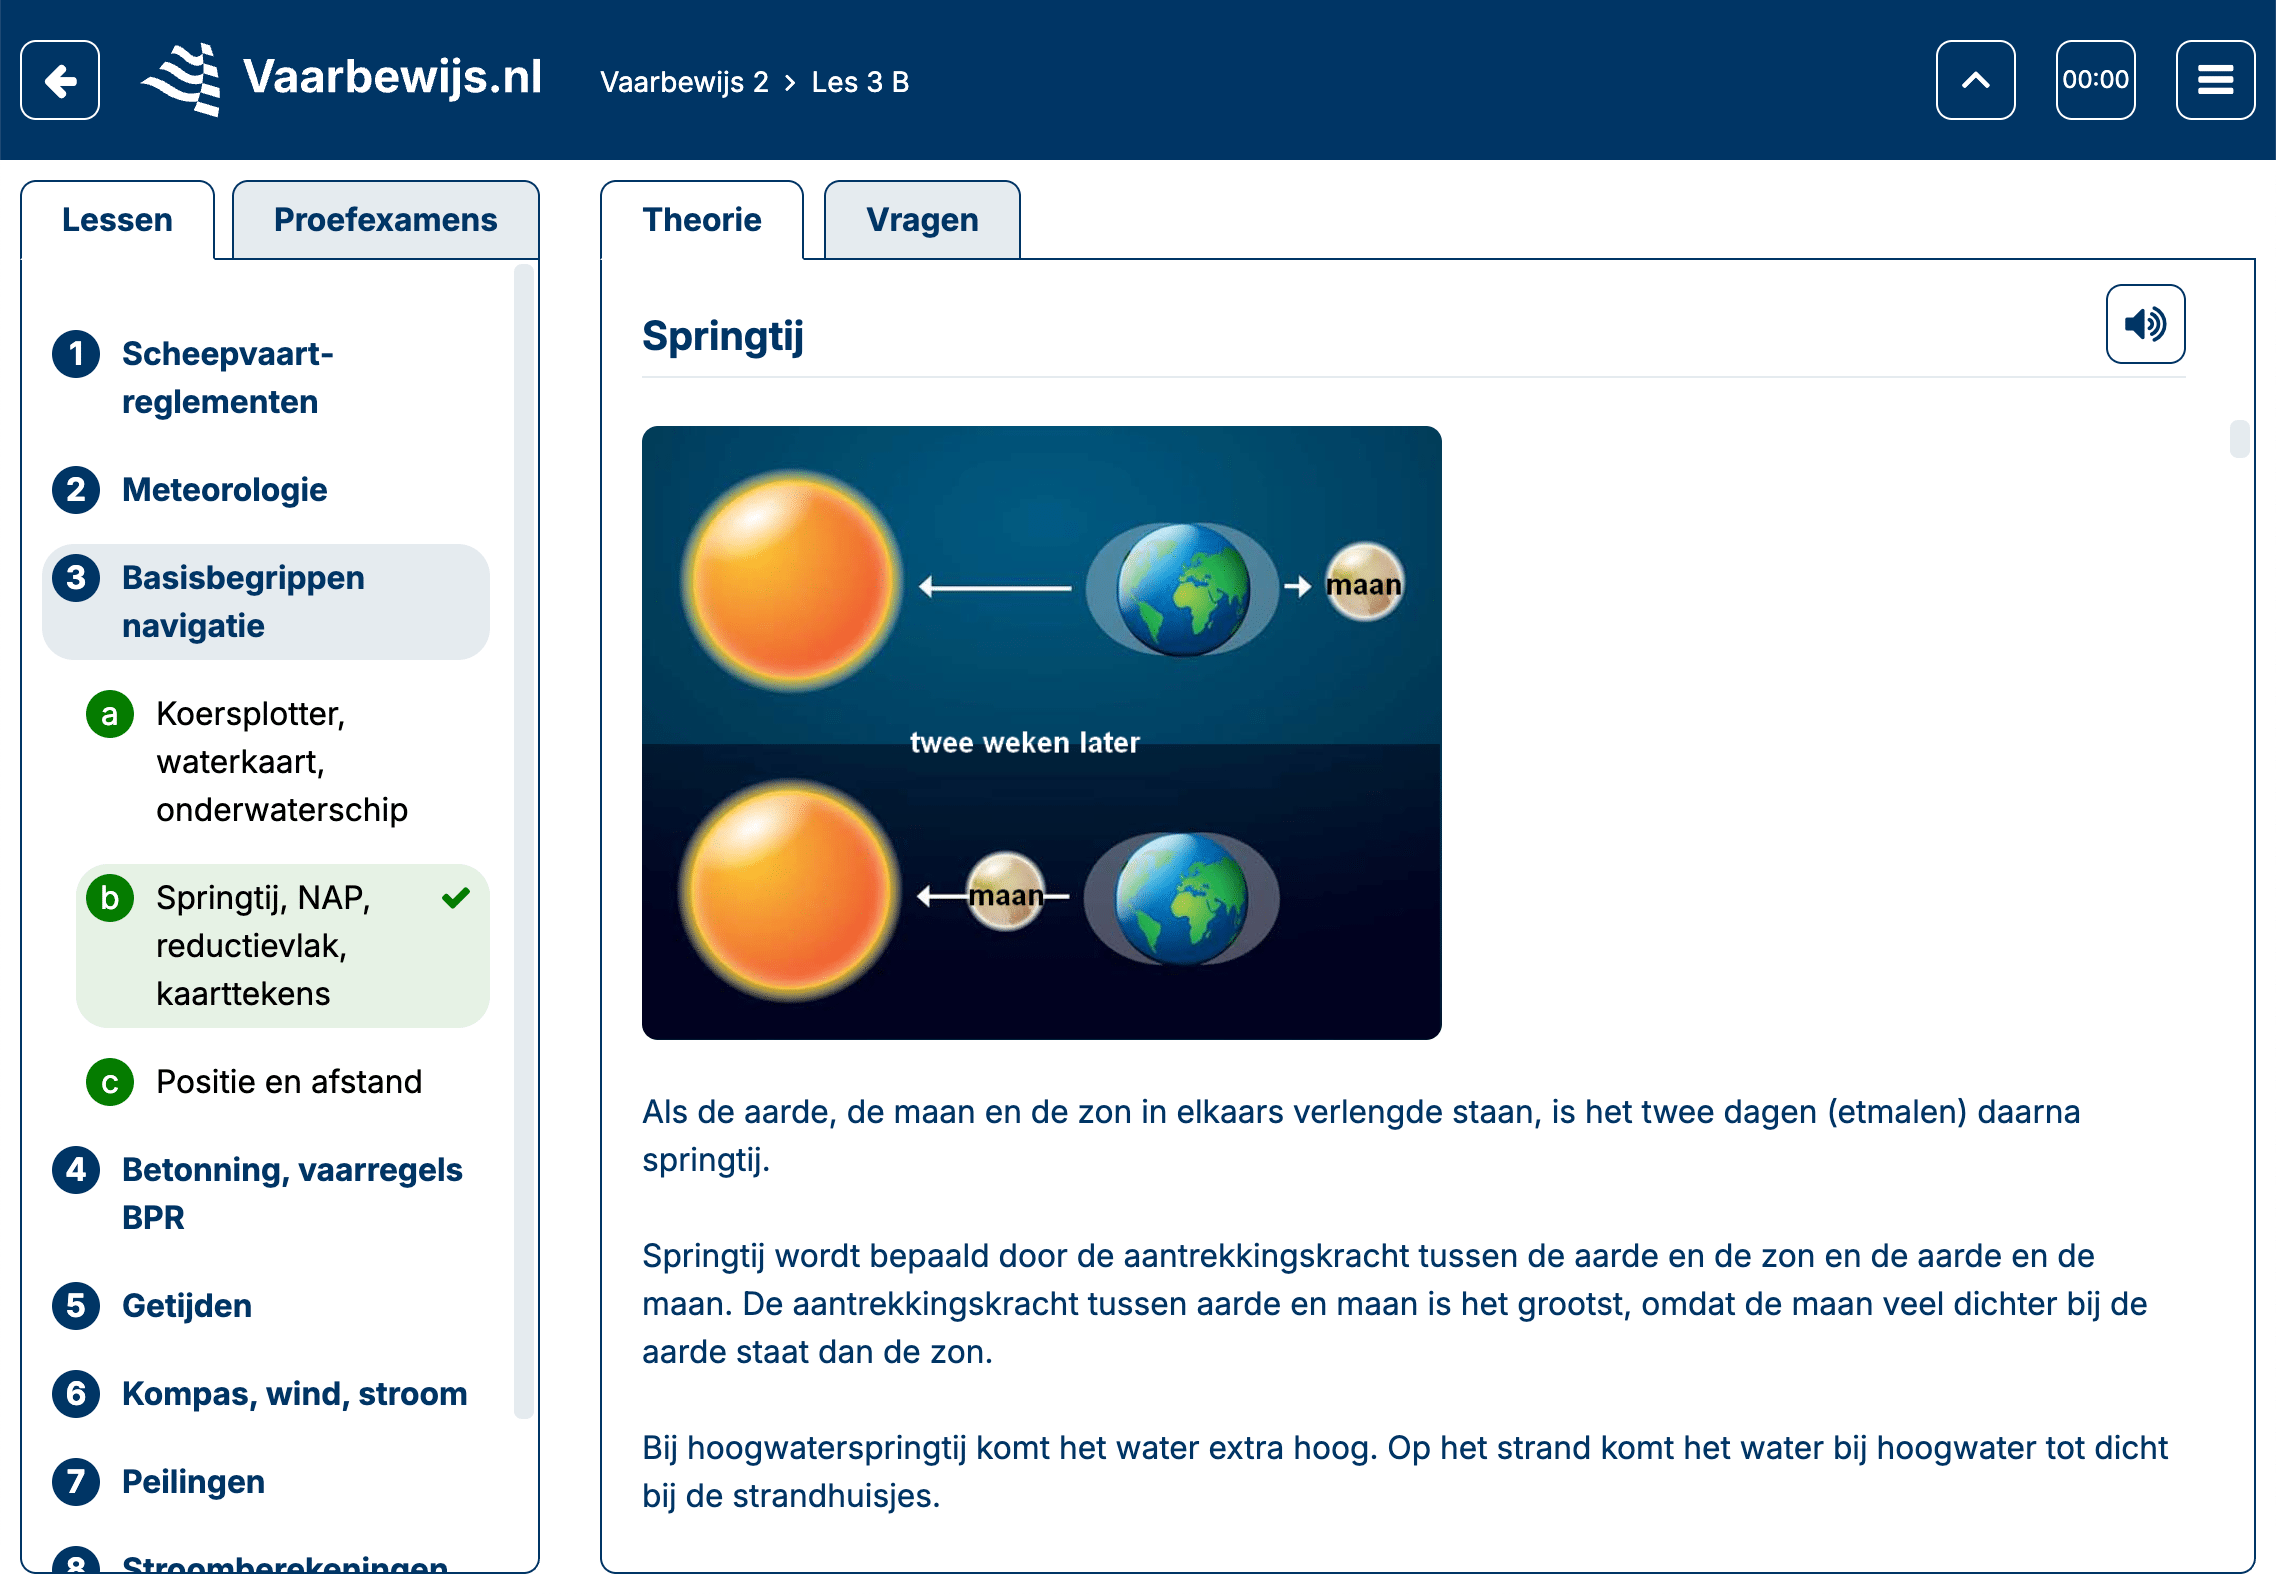Switch to the Vragen tab
This screenshot has width=2276, height=1594.
coord(922,220)
